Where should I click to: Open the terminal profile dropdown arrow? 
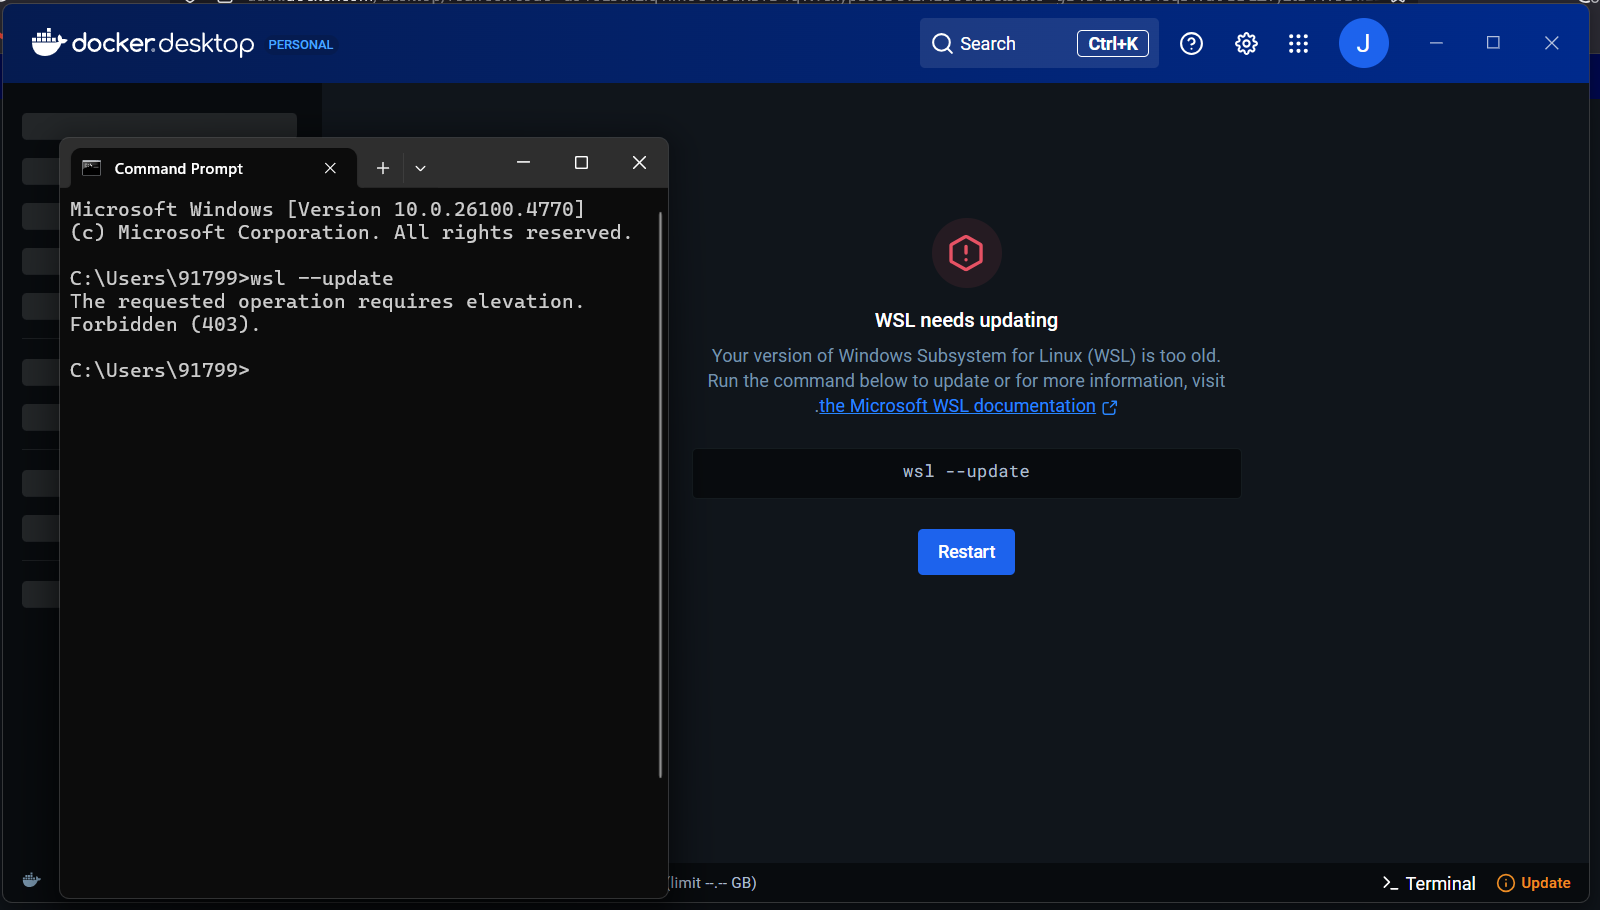420,168
